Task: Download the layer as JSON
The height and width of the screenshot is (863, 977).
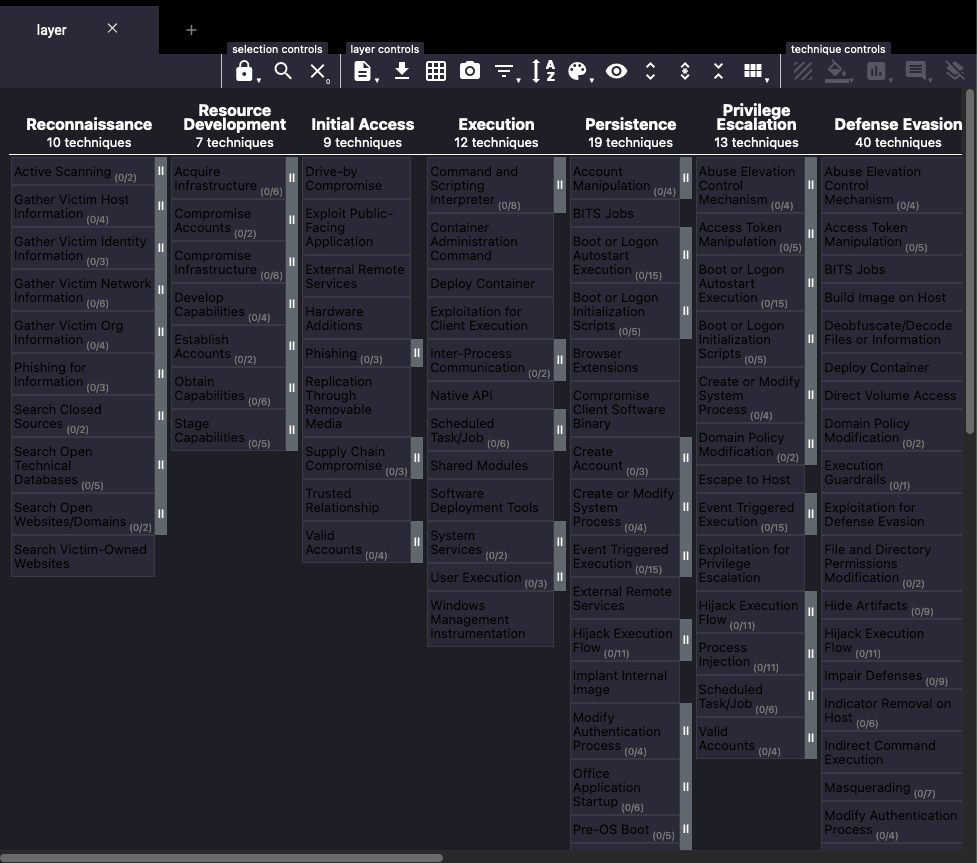Action: pos(401,71)
